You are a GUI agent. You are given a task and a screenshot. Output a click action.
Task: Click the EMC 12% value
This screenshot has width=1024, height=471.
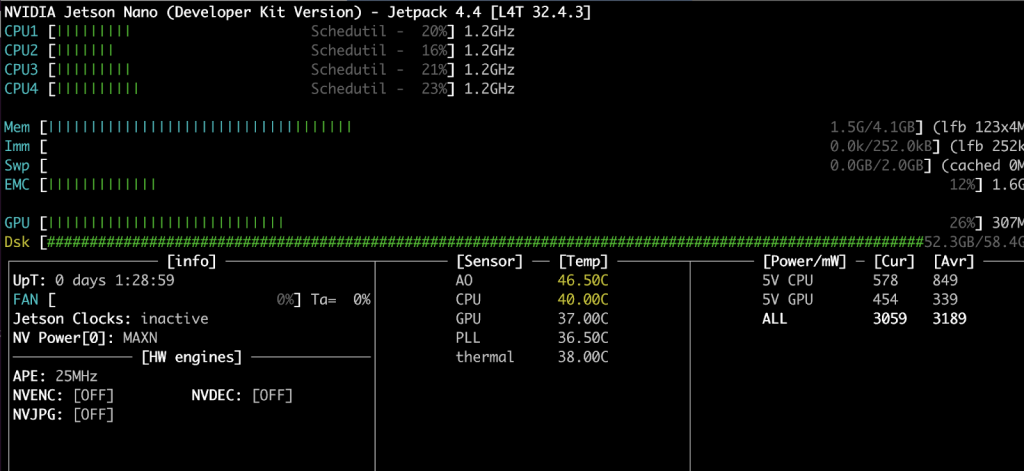pyautogui.click(x=961, y=185)
